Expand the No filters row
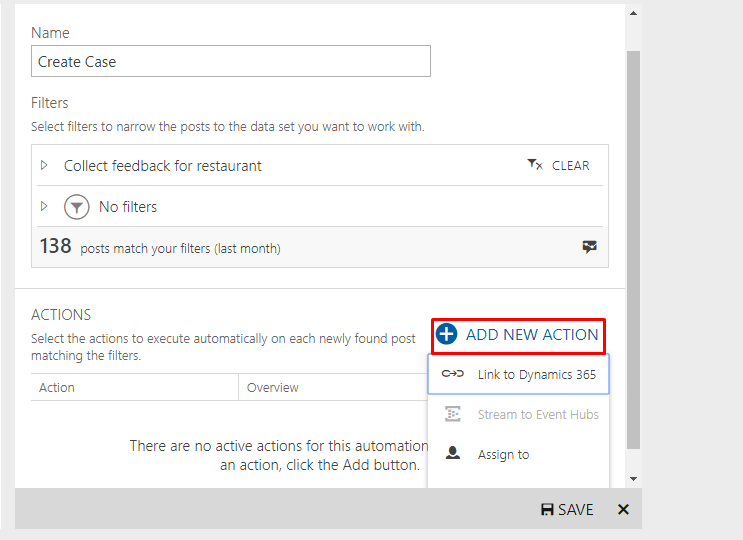Viewport: 743px width, 540px height. click(x=44, y=206)
